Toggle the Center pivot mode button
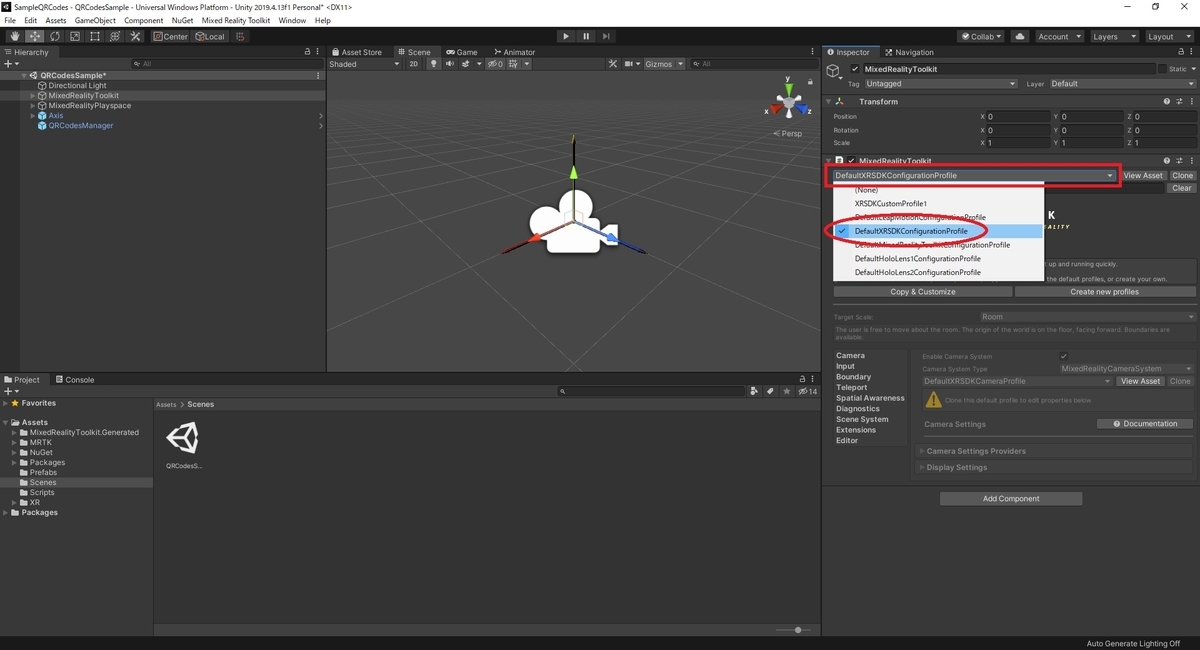 coord(171,36)
